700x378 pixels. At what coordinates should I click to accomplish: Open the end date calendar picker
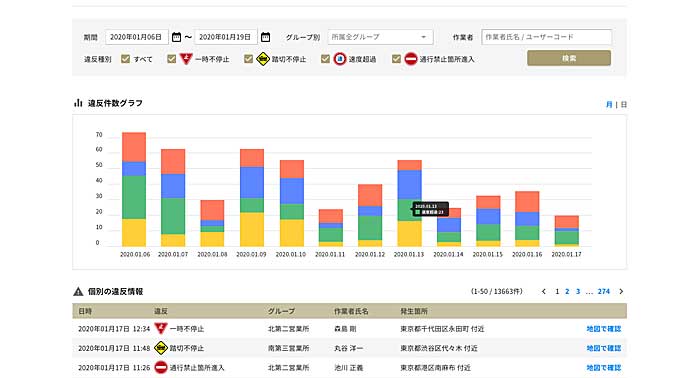(265, 37)
